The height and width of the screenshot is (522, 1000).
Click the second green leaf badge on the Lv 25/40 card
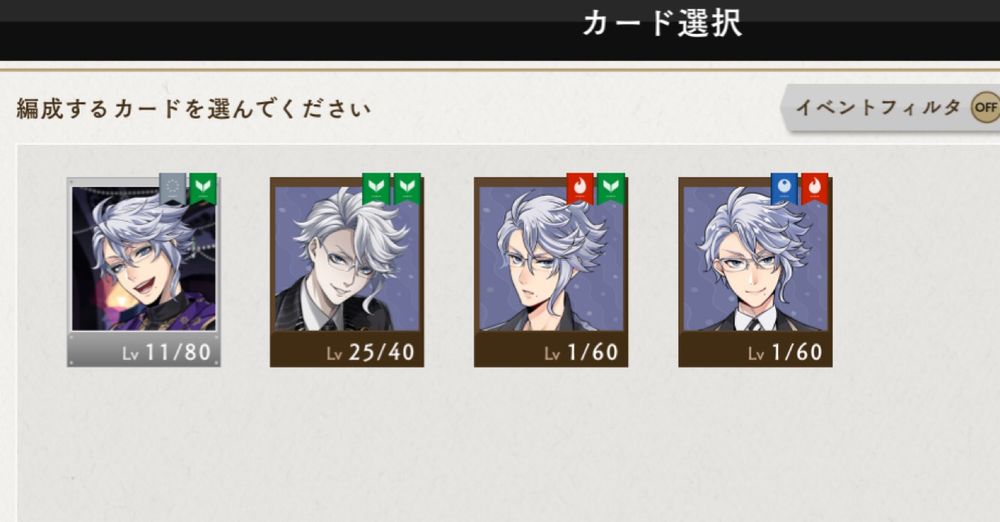408,189
